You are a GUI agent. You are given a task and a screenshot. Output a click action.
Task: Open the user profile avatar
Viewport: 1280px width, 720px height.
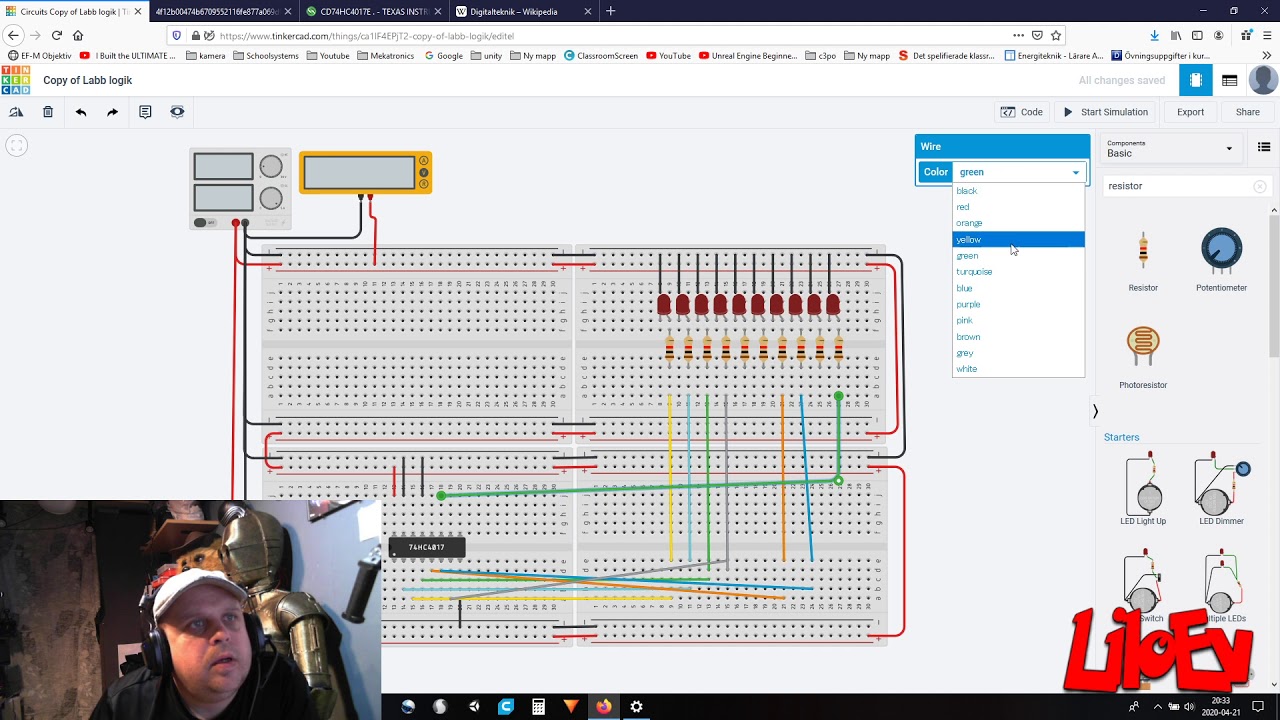(x=1264, y=80)
